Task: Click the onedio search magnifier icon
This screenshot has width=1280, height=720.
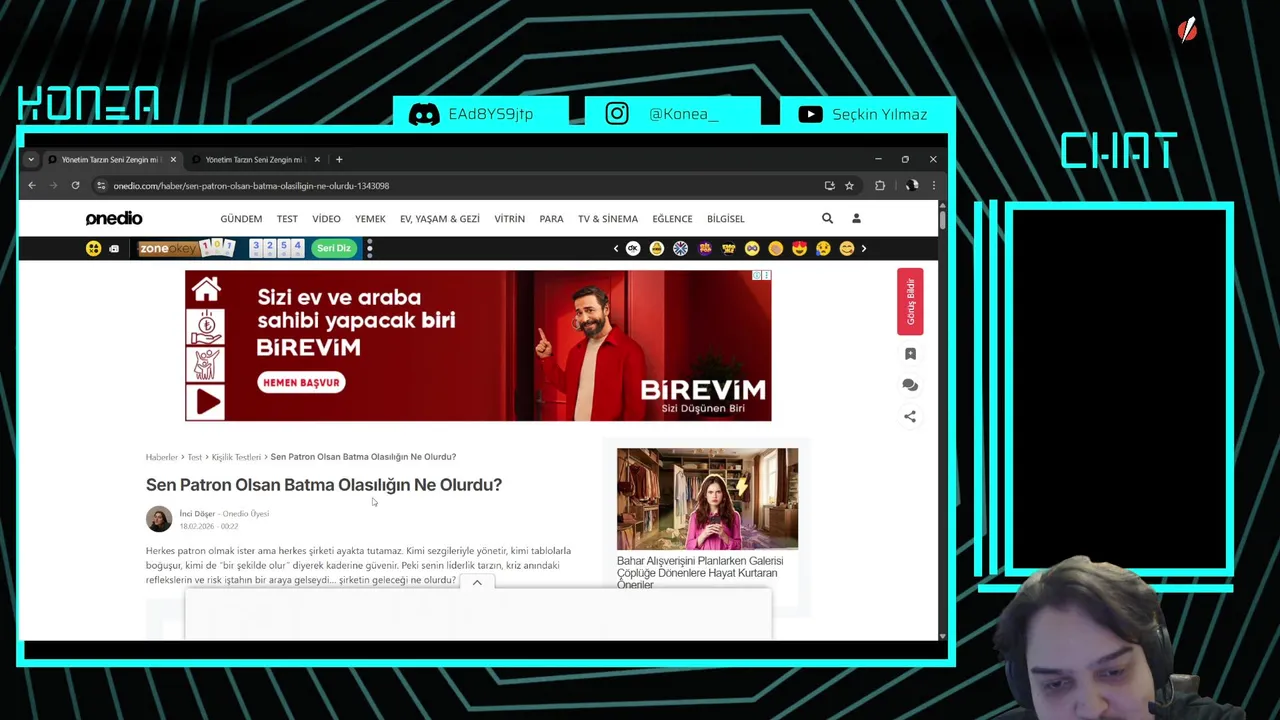Action: pos(827,218)
